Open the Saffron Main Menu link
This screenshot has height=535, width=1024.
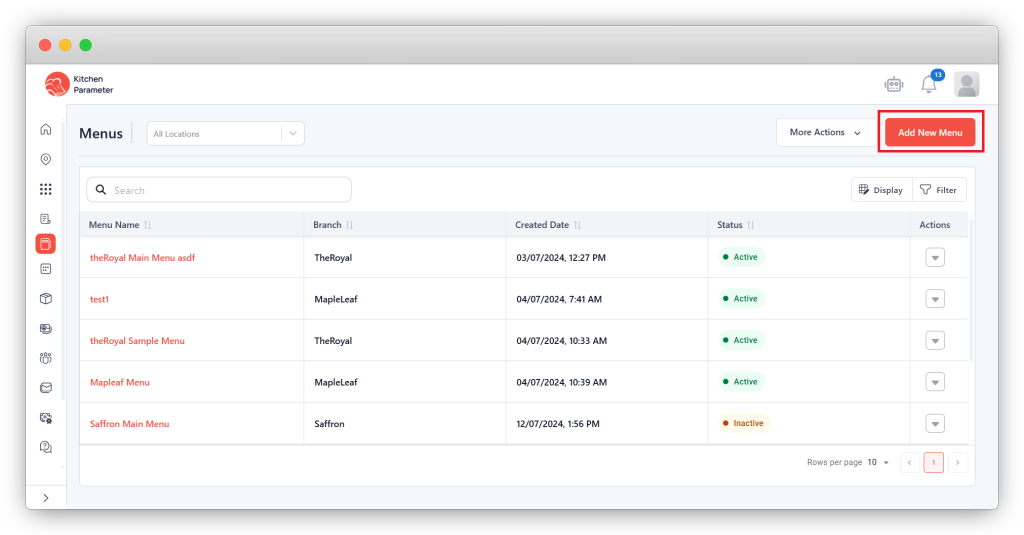[129, 424]
